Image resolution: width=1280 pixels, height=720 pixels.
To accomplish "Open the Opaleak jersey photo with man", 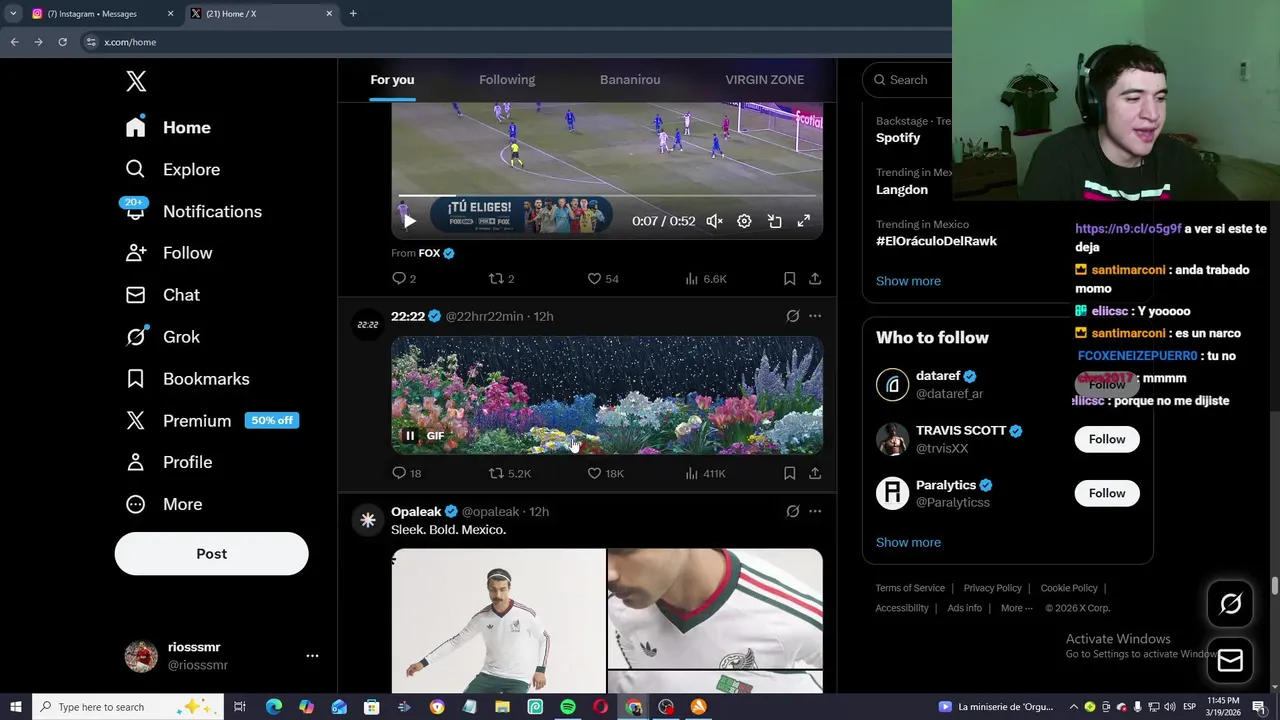I will point(498,620).
